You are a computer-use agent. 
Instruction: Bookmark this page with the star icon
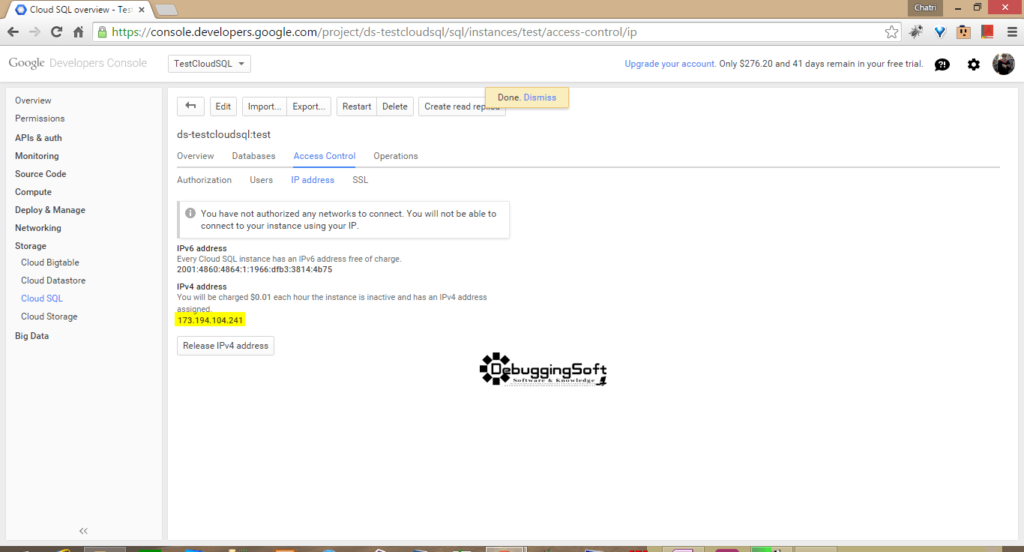click(891, 32)
